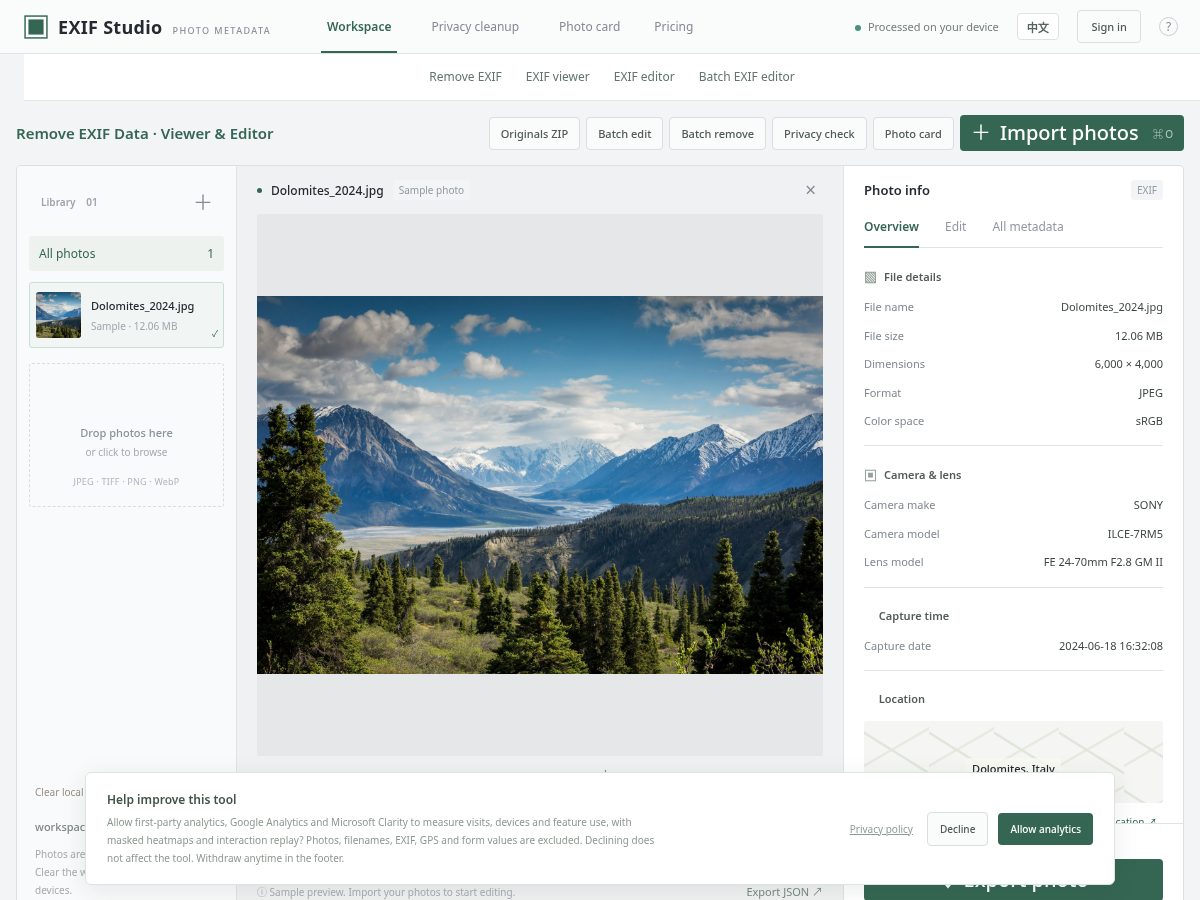The height and width of the screenshot is (900, 1200).
Task: Click Allow analytics button
Action: click(x=1045, y=829)
